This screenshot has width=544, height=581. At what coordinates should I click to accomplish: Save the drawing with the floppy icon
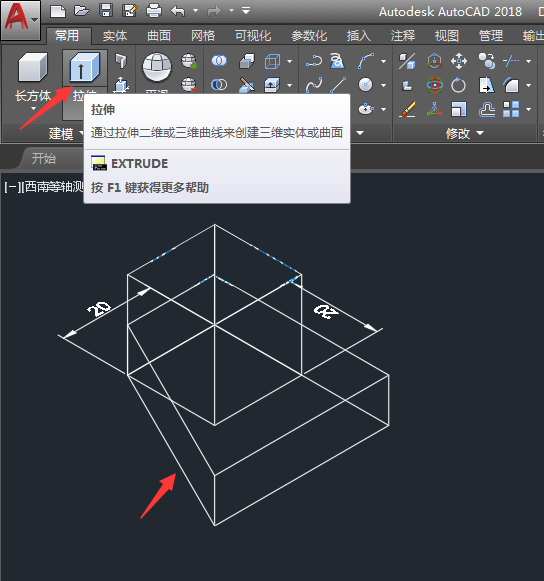click(106, 11)
